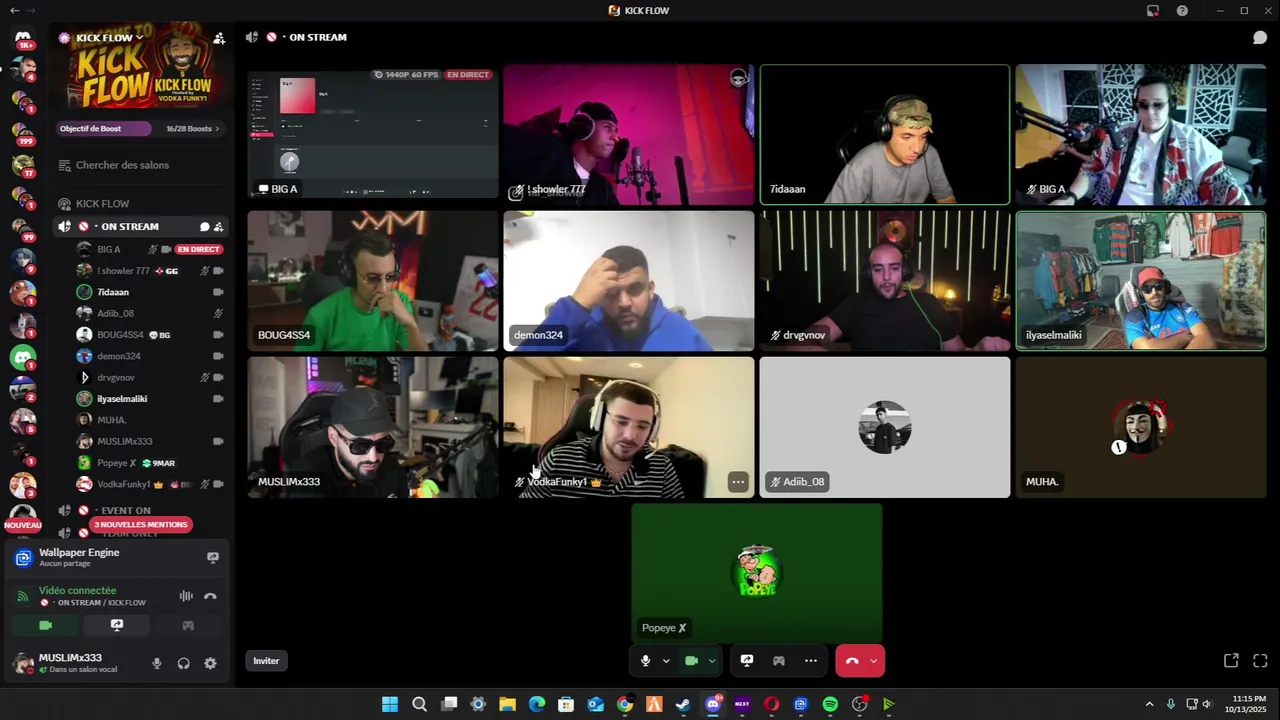Focus BOUG4SS4 video tile
The image size is (1280, 720).
pos(373,281)
